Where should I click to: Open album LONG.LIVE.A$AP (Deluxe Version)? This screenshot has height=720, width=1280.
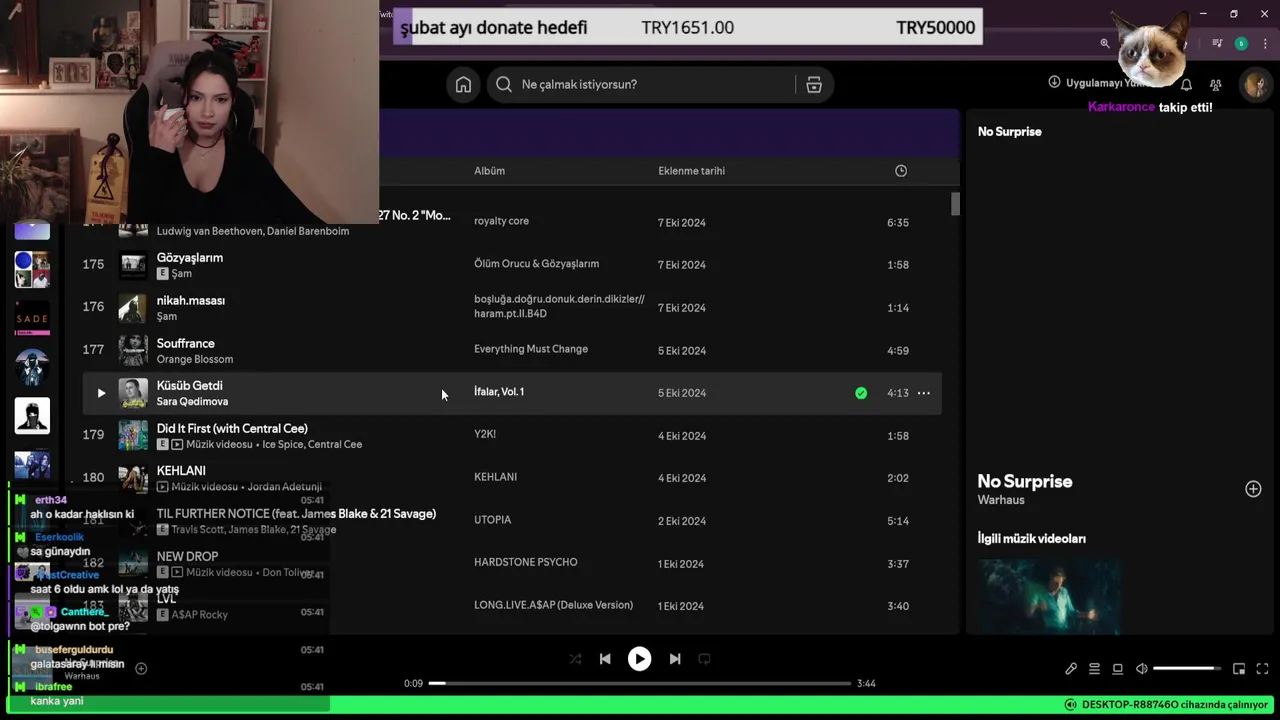(553, 605)
